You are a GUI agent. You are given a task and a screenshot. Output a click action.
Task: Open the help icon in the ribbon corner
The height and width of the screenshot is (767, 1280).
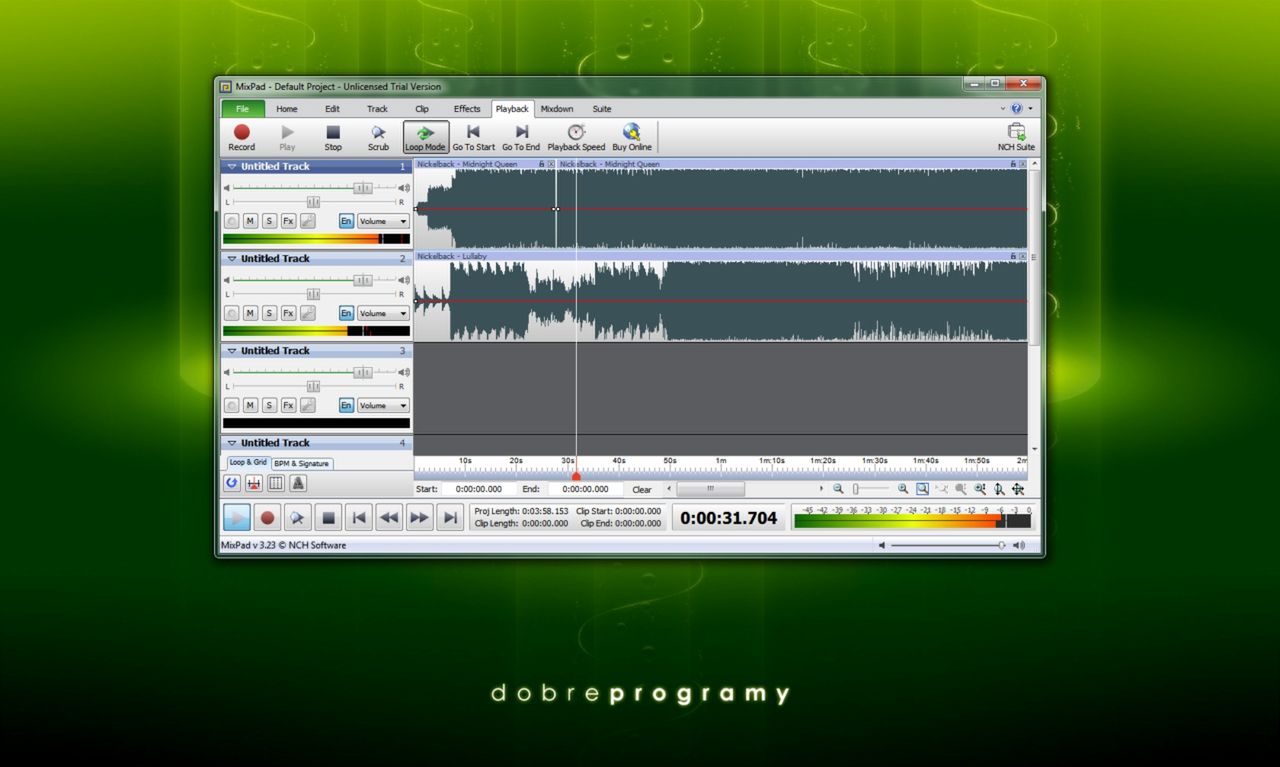point(1017,108)
